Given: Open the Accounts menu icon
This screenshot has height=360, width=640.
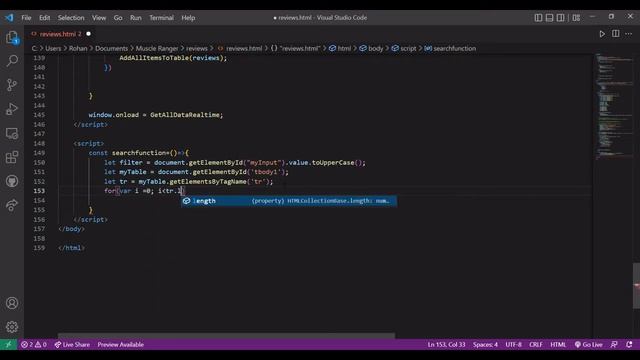Looking at the screenshot, I should pyautogui.click(x=12, y=303).
